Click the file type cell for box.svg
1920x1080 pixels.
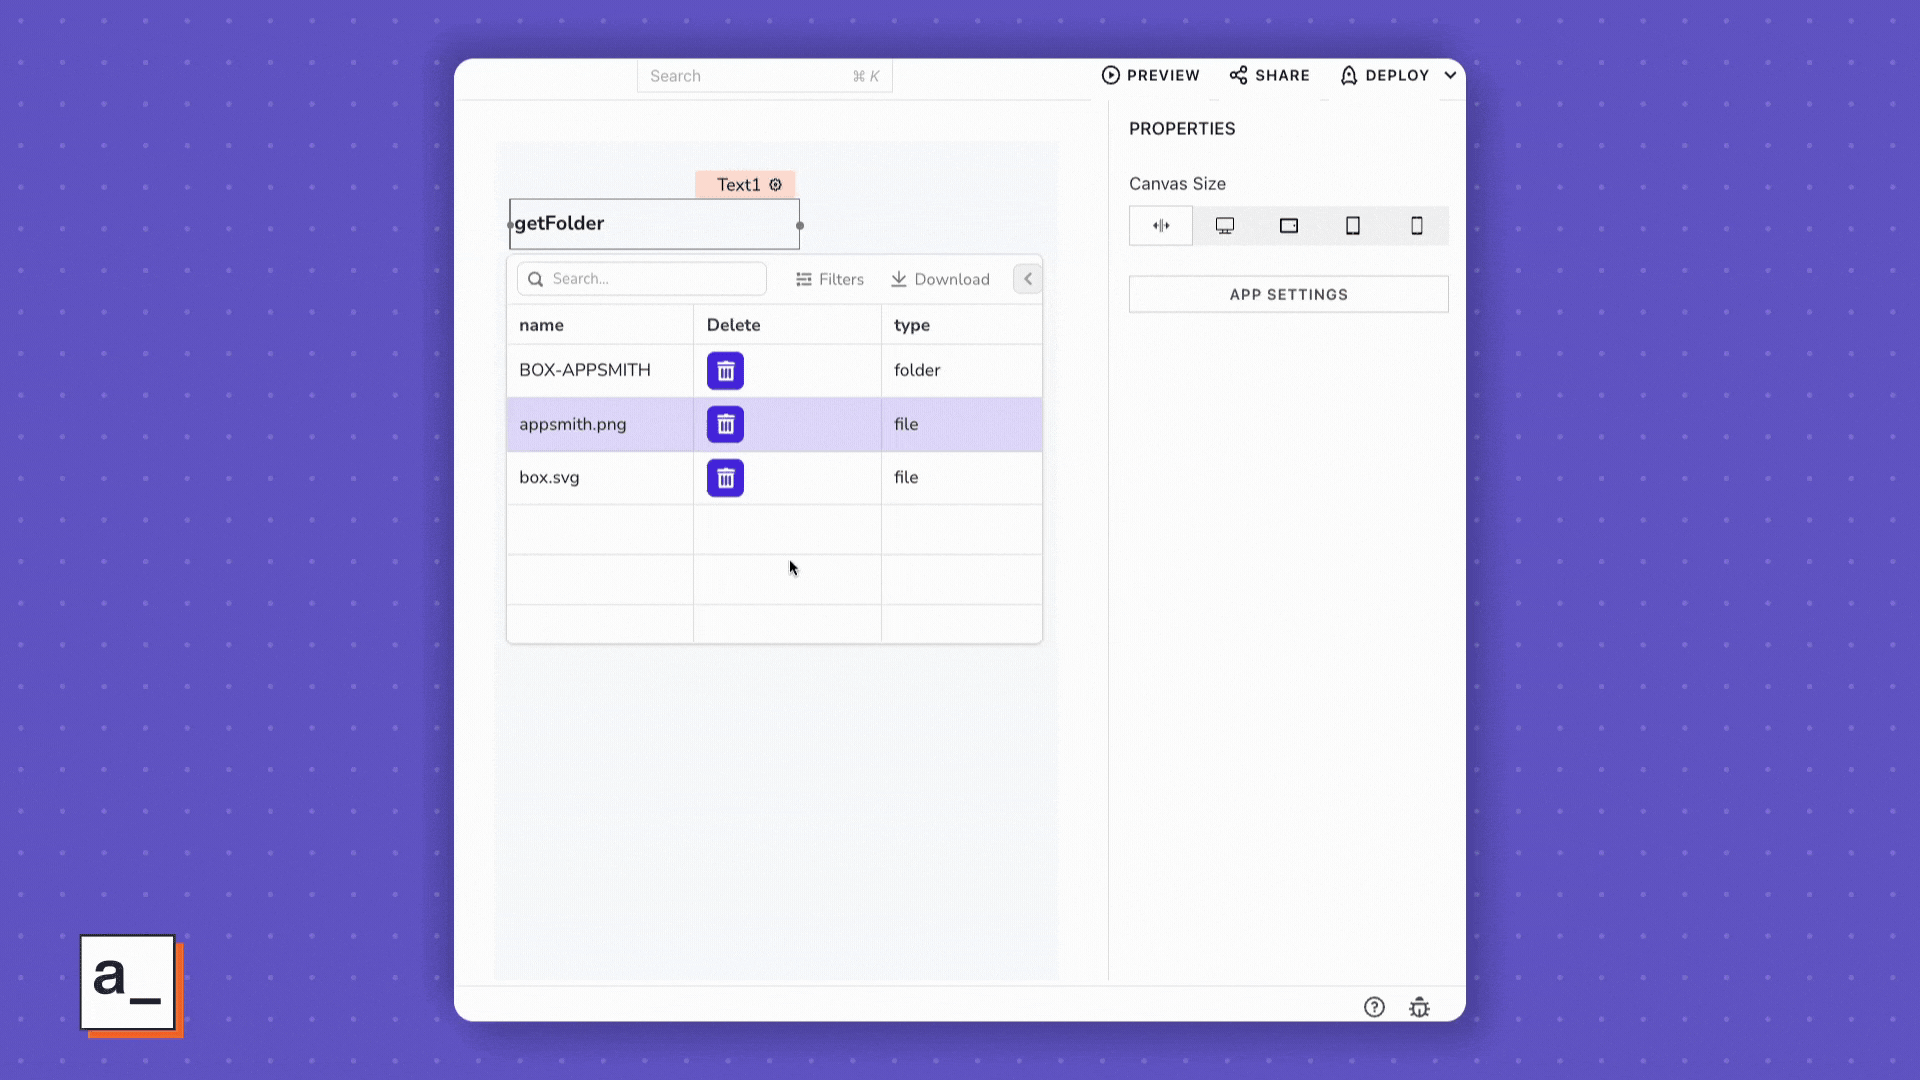(x=962, y=478)
